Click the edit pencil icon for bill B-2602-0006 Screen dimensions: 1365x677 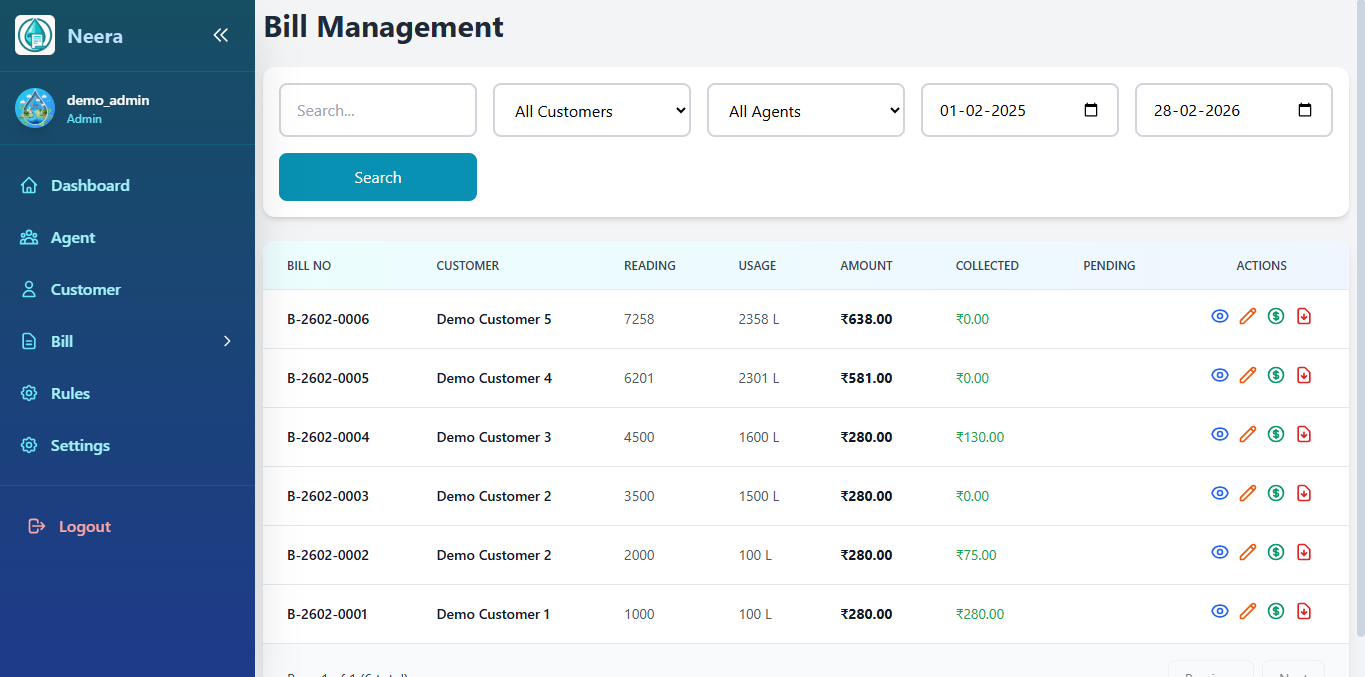1247,317
